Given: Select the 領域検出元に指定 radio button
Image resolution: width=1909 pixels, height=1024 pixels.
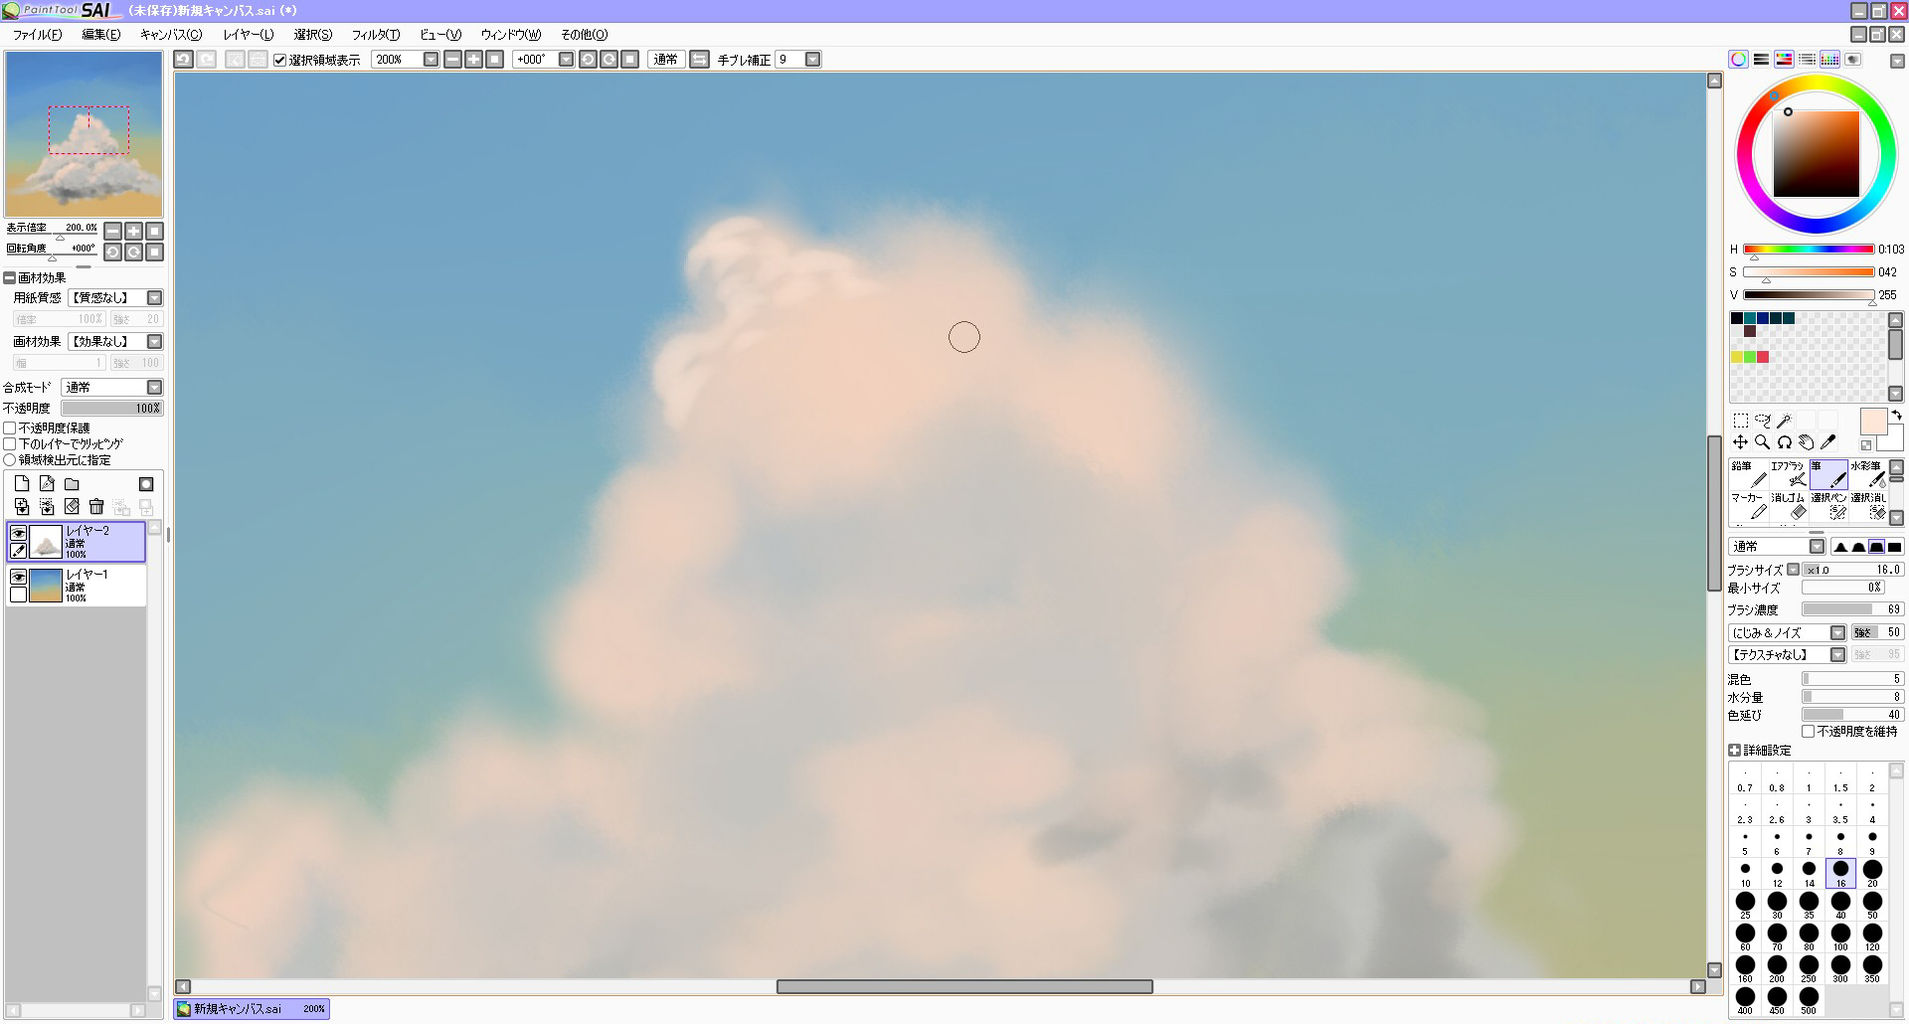Looking at the screenshot, I should click(x=10, y=460).
